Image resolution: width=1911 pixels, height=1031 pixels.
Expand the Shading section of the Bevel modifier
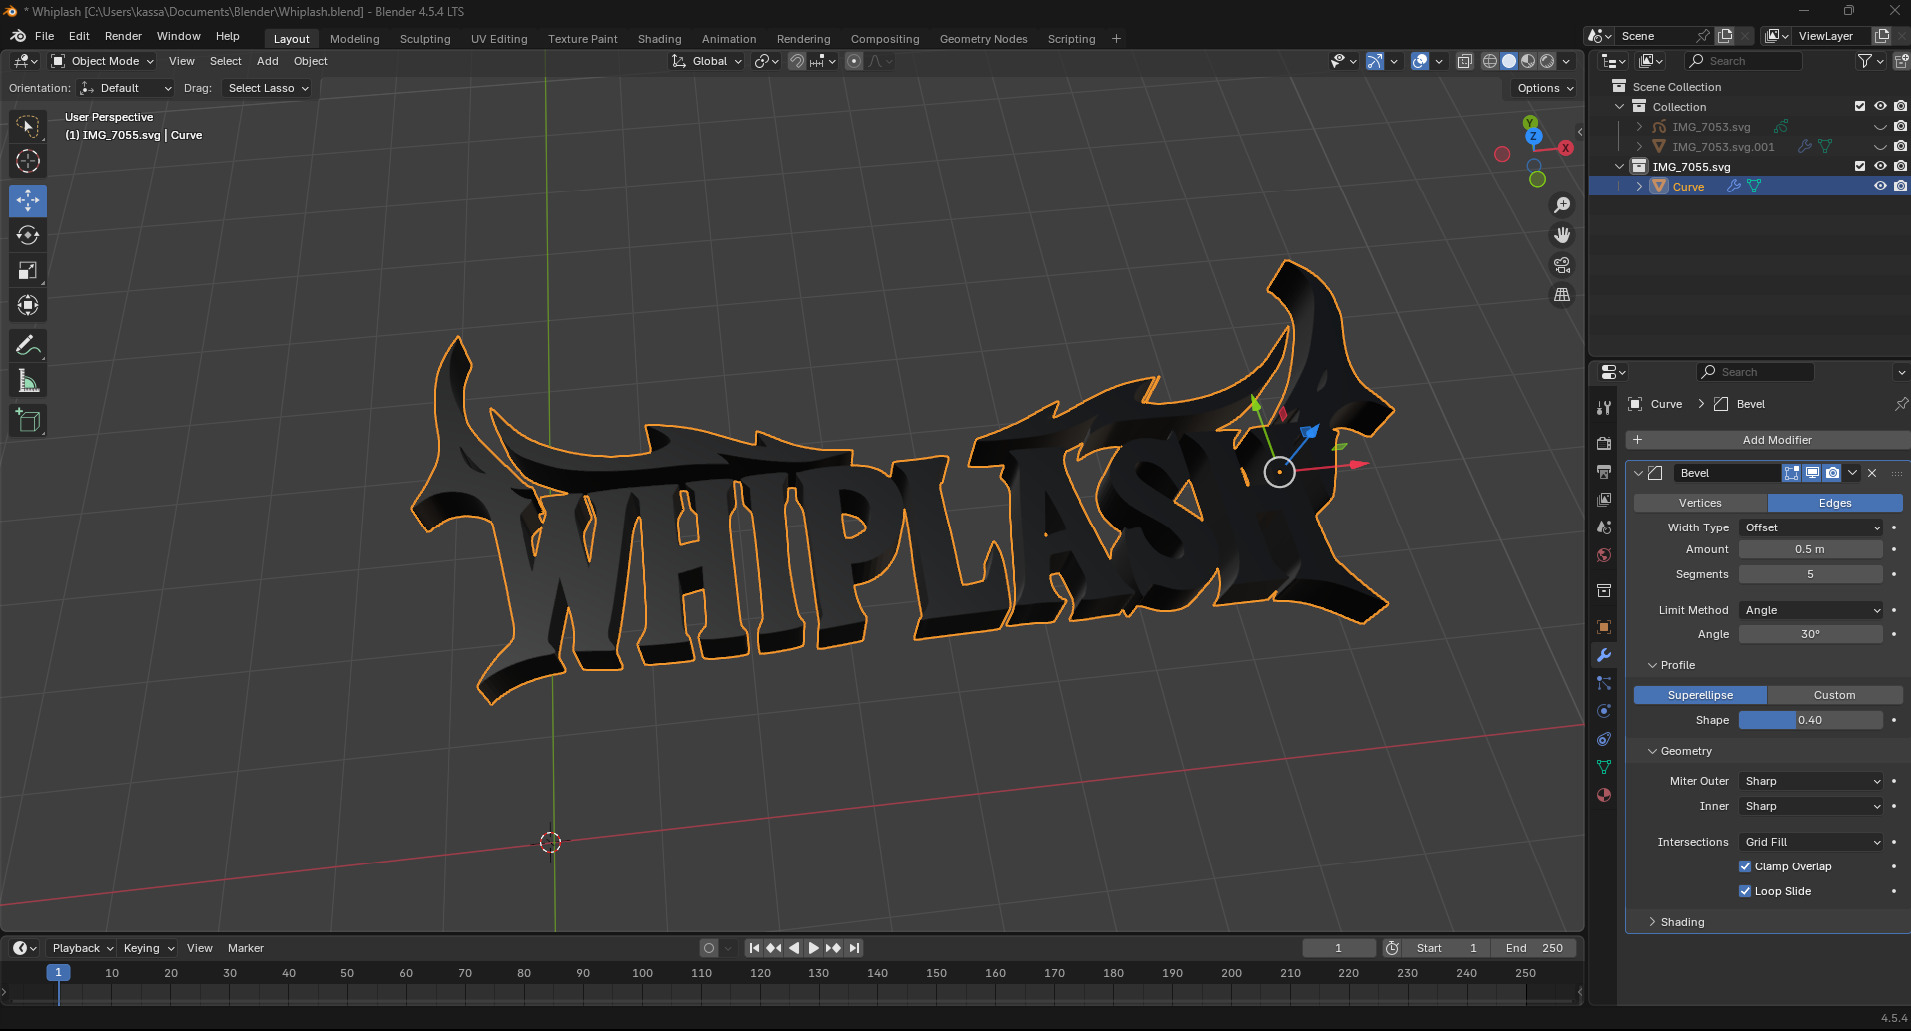tap(1682, 922)
